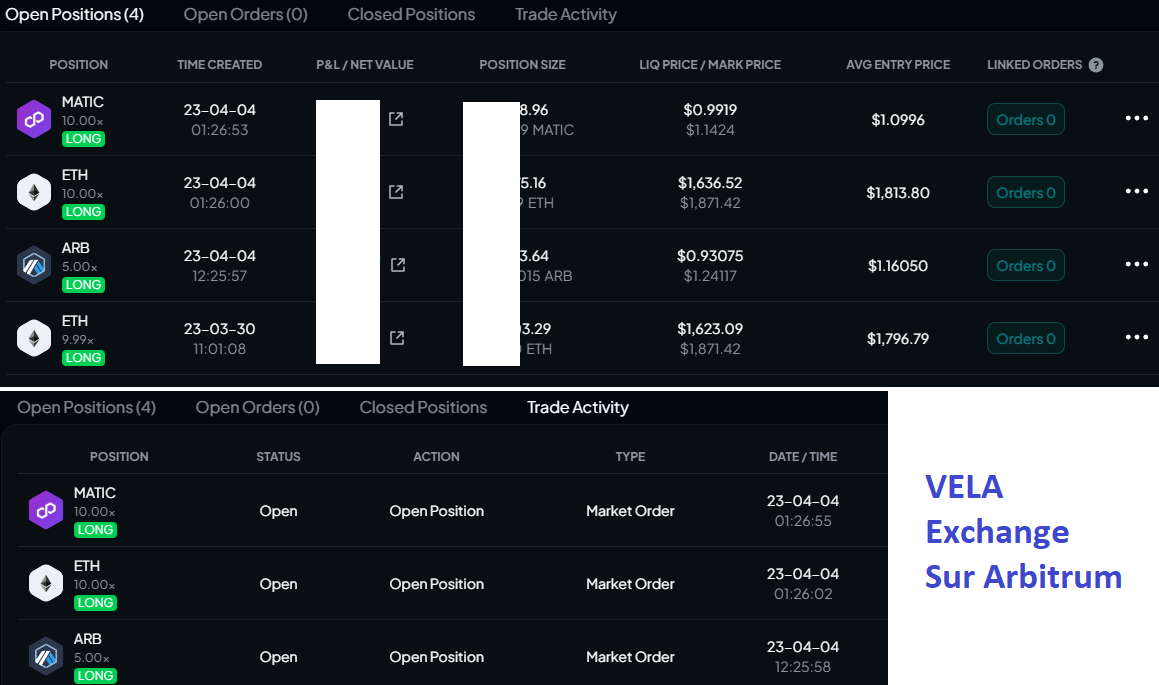Click 10.00x leverage on MATIC open position

tap(82, 120)
